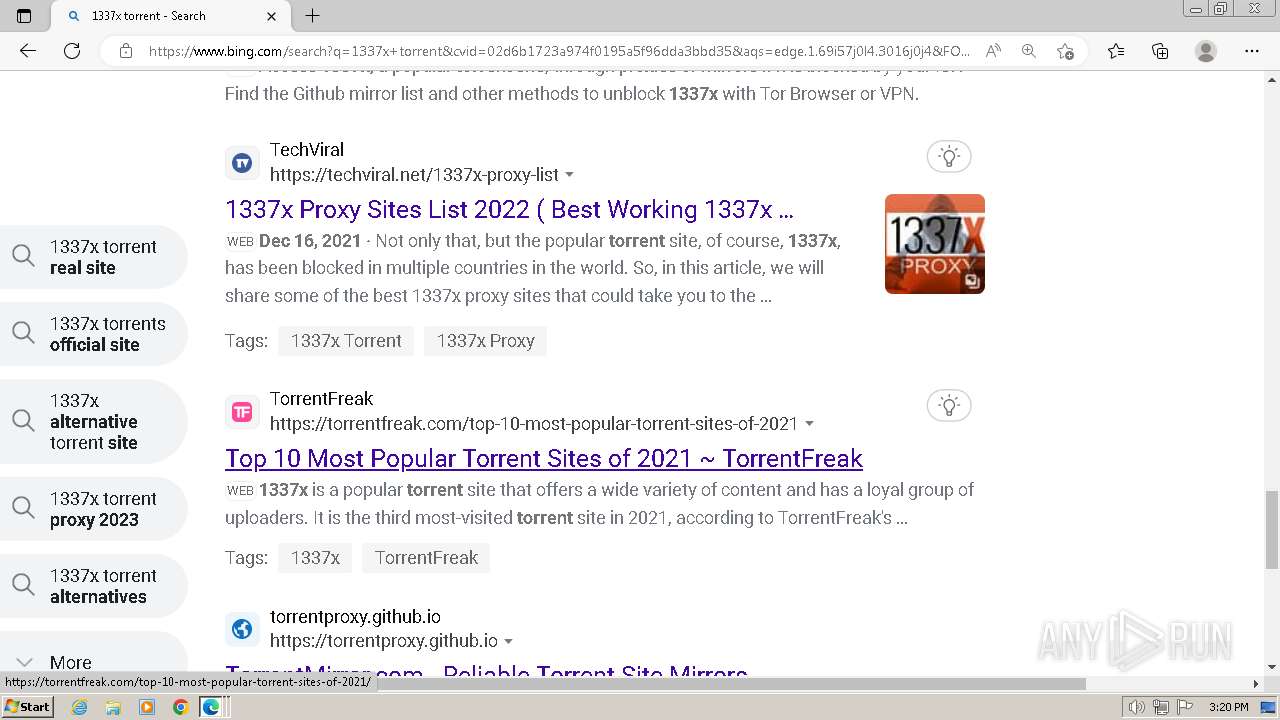Screen dimensions: 1280x720
Task: Open a new tab with plus icon
Action: pyautogui.click(x=312, y=15)
